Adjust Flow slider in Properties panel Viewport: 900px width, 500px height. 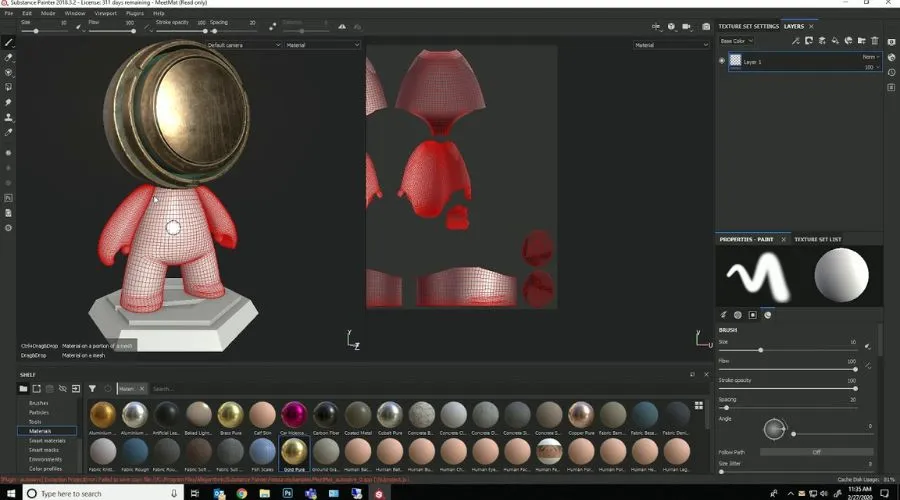(788, 369)
